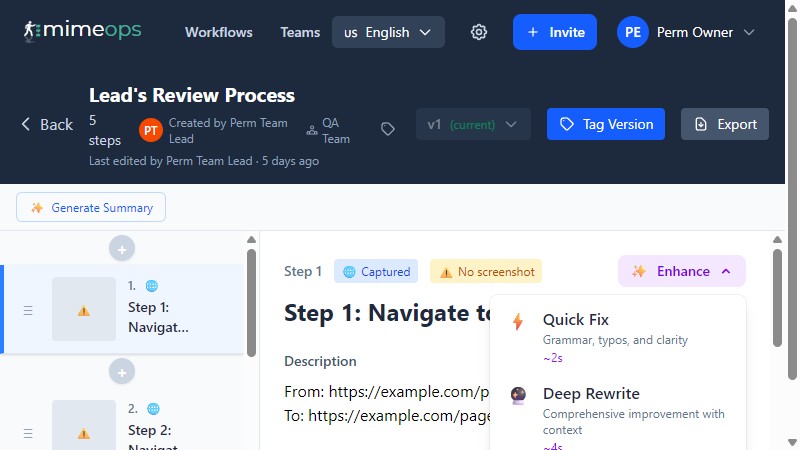The image size is (800, 450).
Task: Click the PT creator avatar
Action: coord(151,131)
